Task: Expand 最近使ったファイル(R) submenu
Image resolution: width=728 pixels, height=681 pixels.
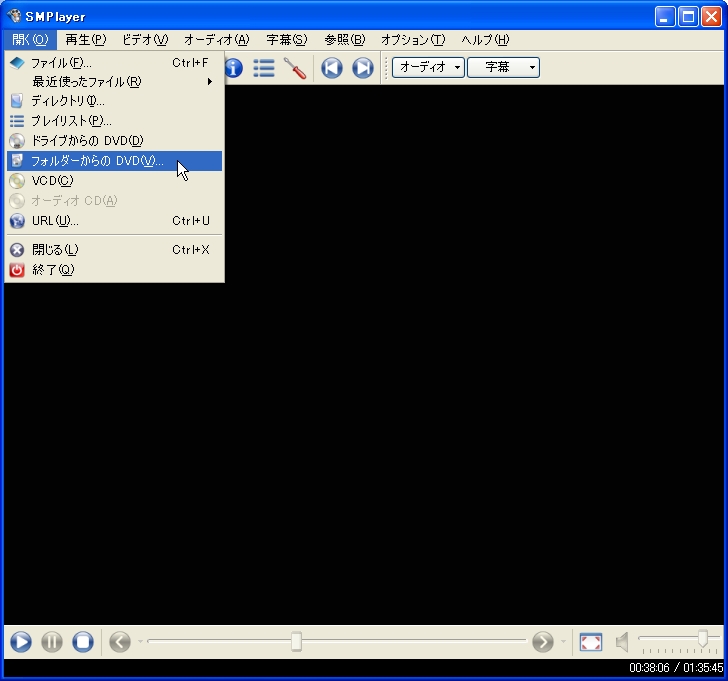Action: [x=114, y=82]
